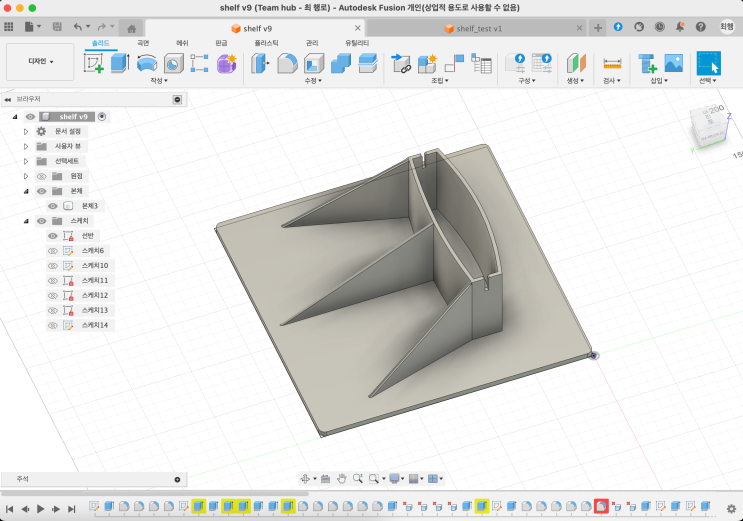Open the 조립 menu label
Viewport: 743px width, 521px height.
(x=440, y=81)
